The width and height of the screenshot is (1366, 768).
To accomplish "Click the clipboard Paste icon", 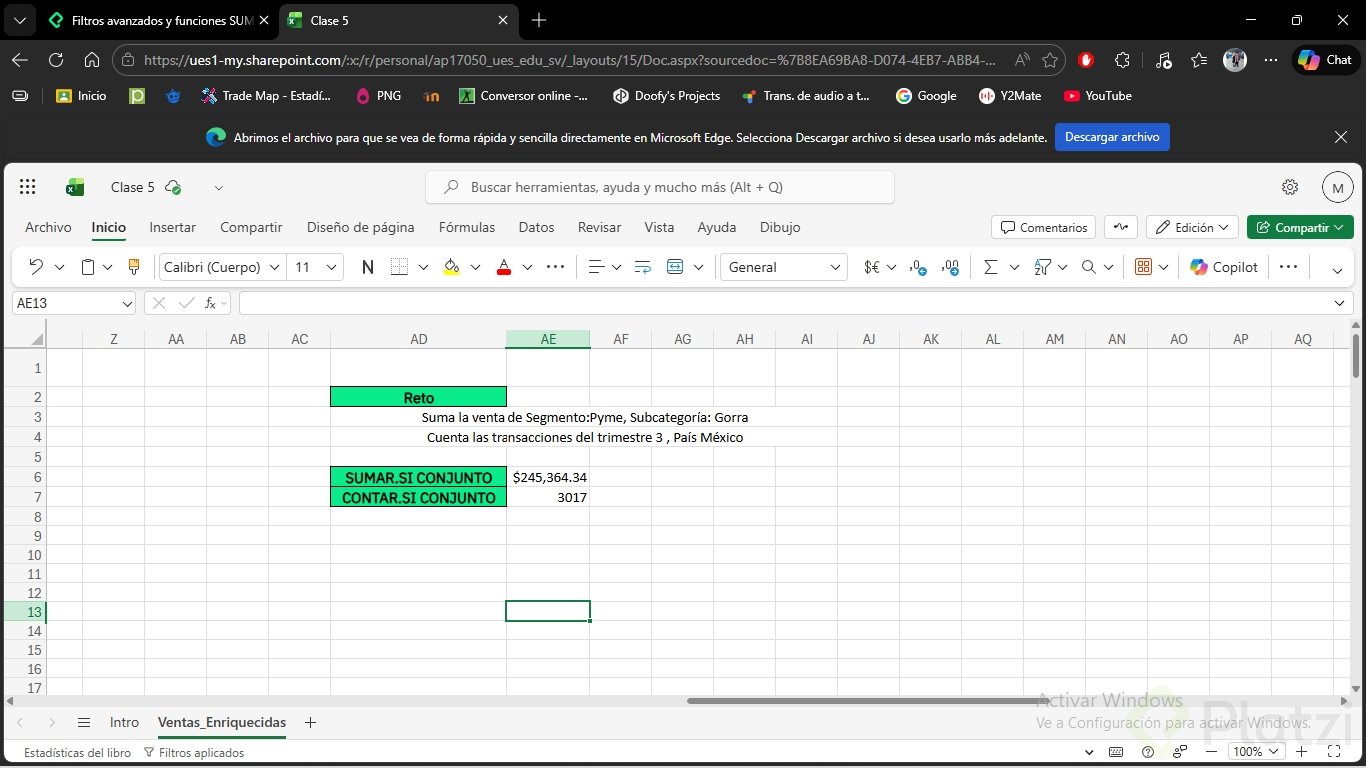I will point(88,267).
